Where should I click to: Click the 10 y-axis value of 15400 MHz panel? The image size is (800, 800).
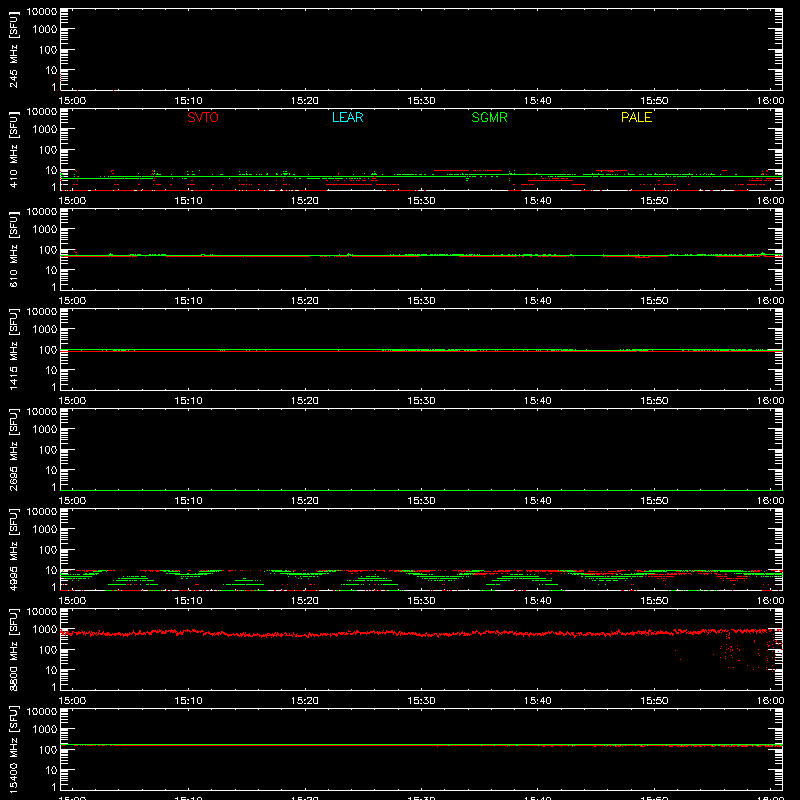tap(52, 770)
